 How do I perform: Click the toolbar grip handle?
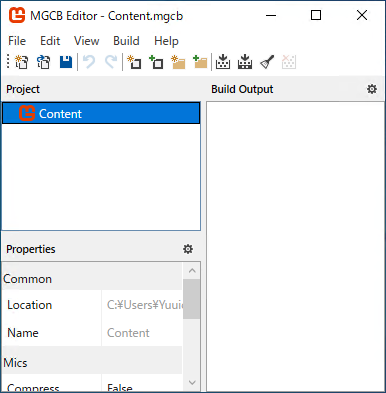[8, 62]
